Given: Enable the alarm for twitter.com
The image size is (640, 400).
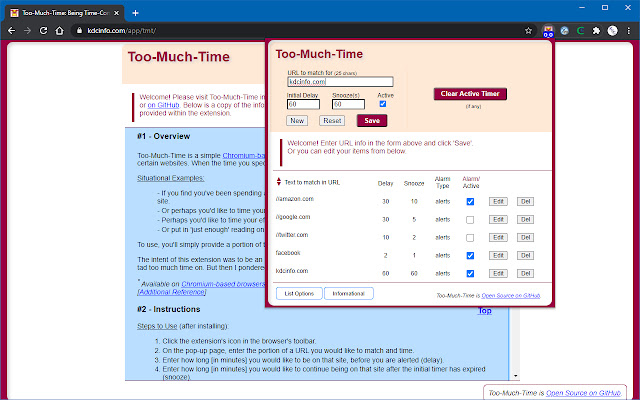Looking at the screenshot, I should coord(470,238).
